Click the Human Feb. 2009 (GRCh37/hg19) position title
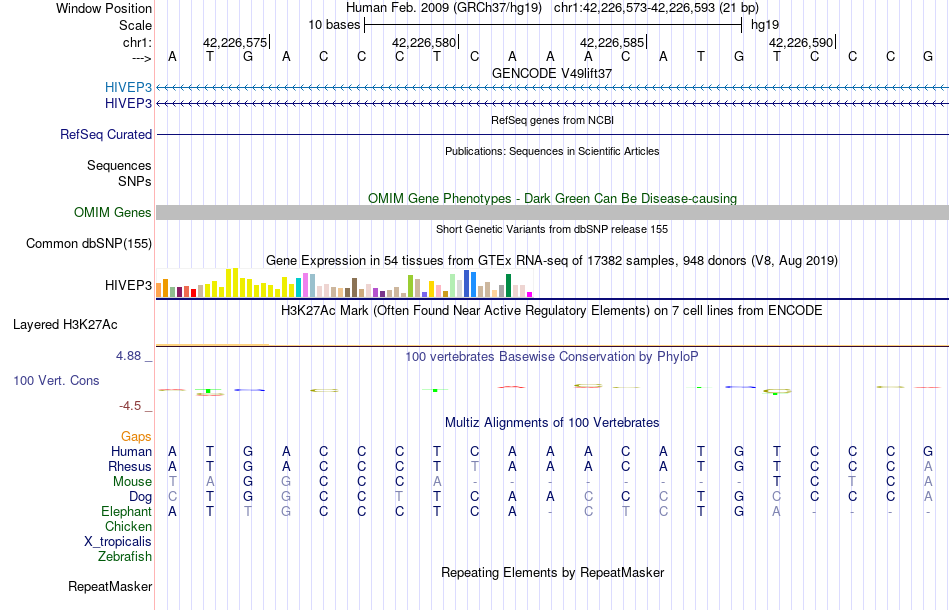 click(446, 8)
